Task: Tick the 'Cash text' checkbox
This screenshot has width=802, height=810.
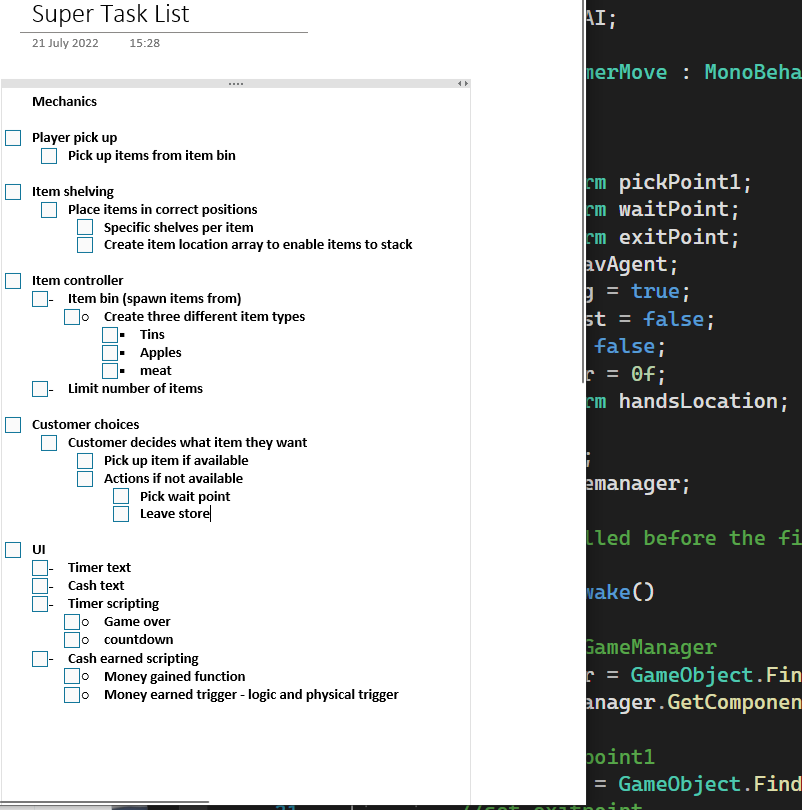Action: click(40, 586)
